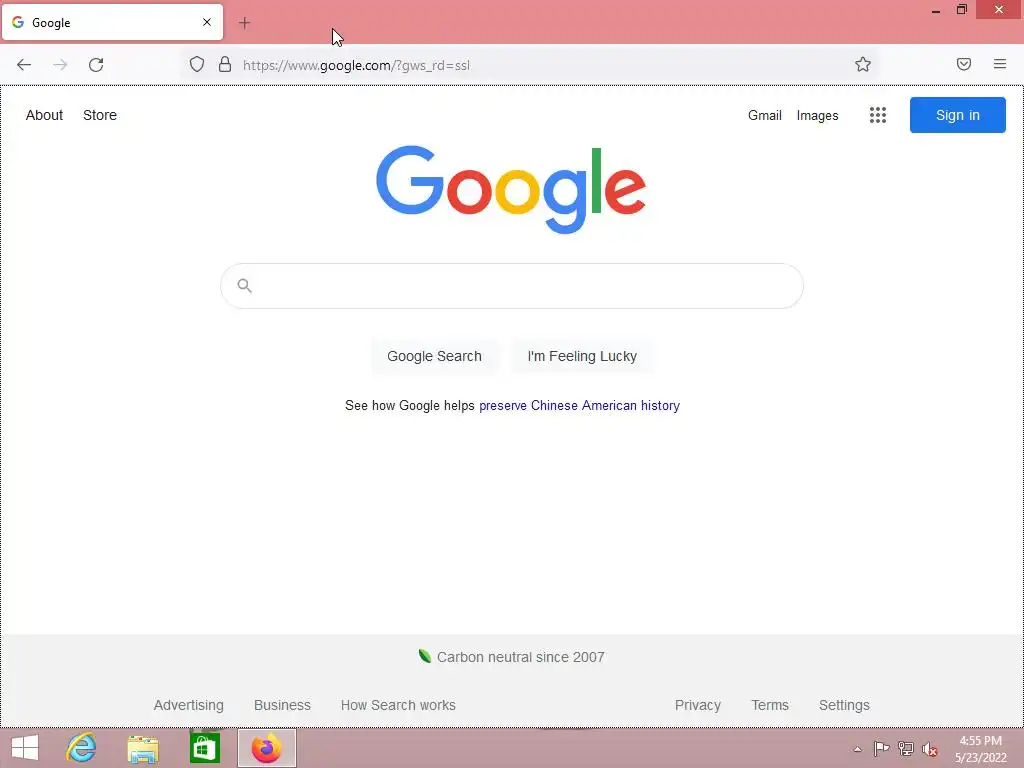Open the Business footer link
1024x768 pixels.
(x=282, y=705)
